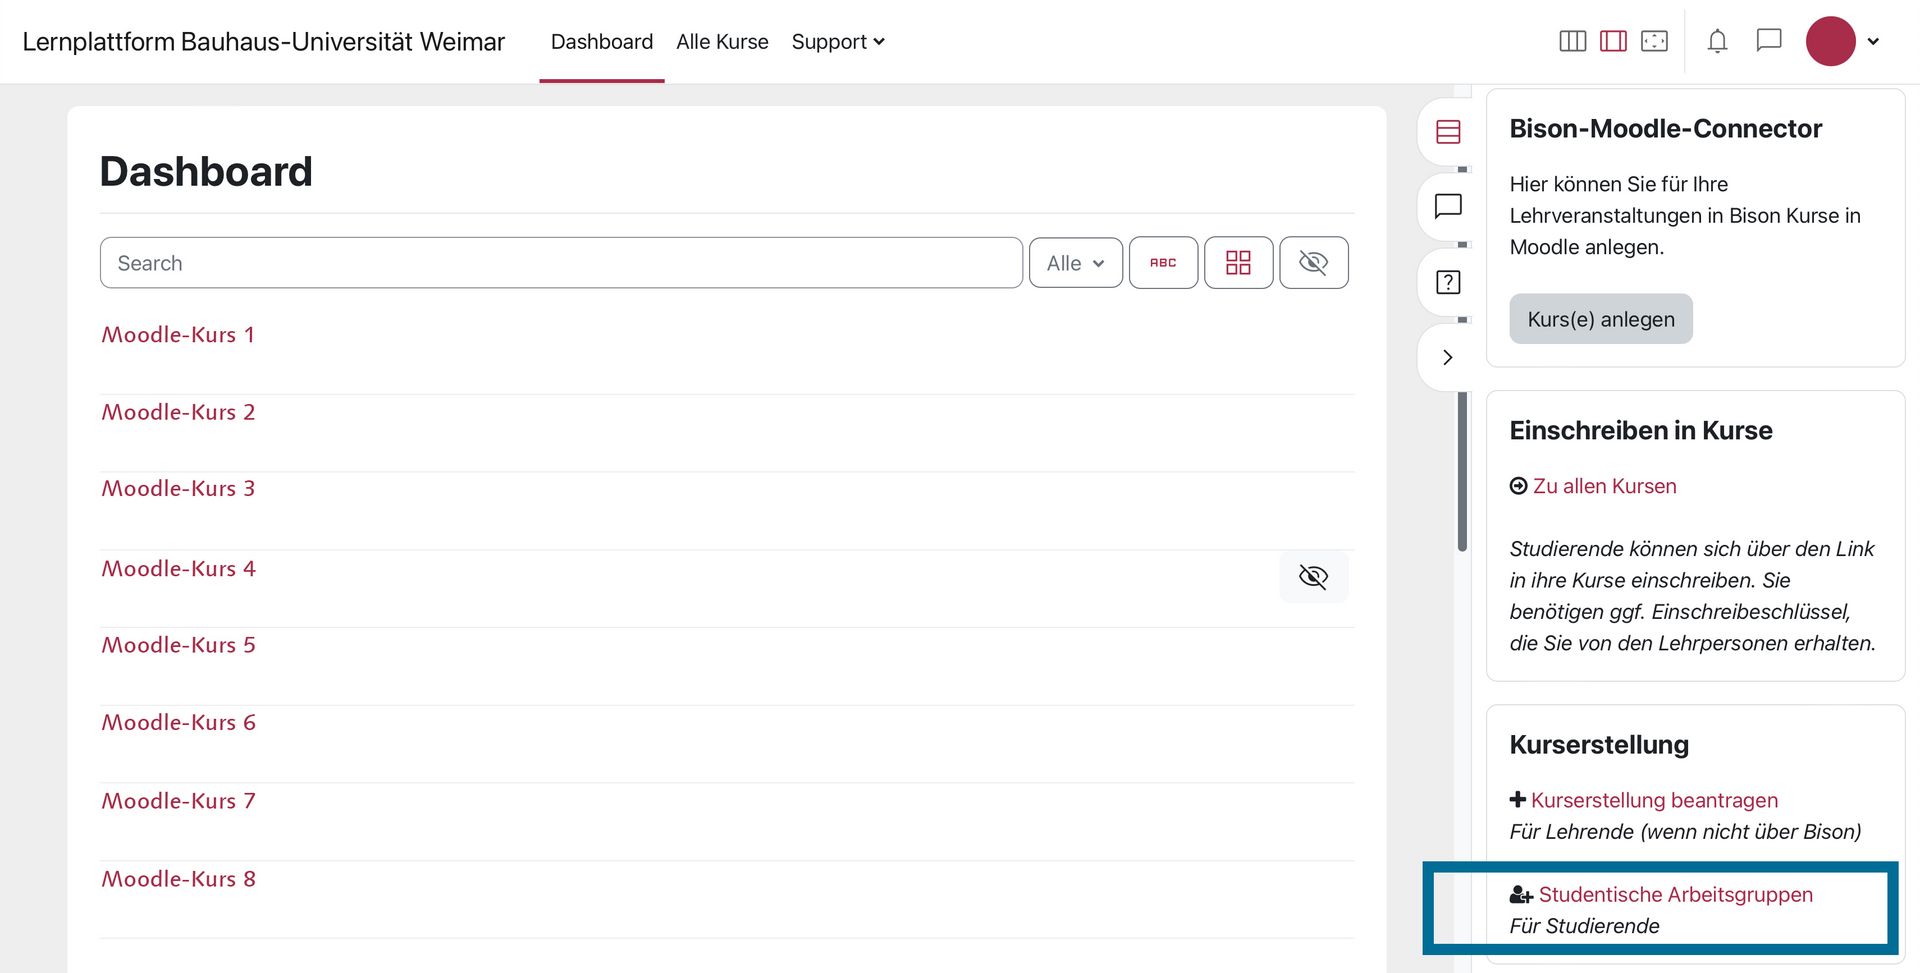Open the Alle filter dropdown

coord(1075,263)
